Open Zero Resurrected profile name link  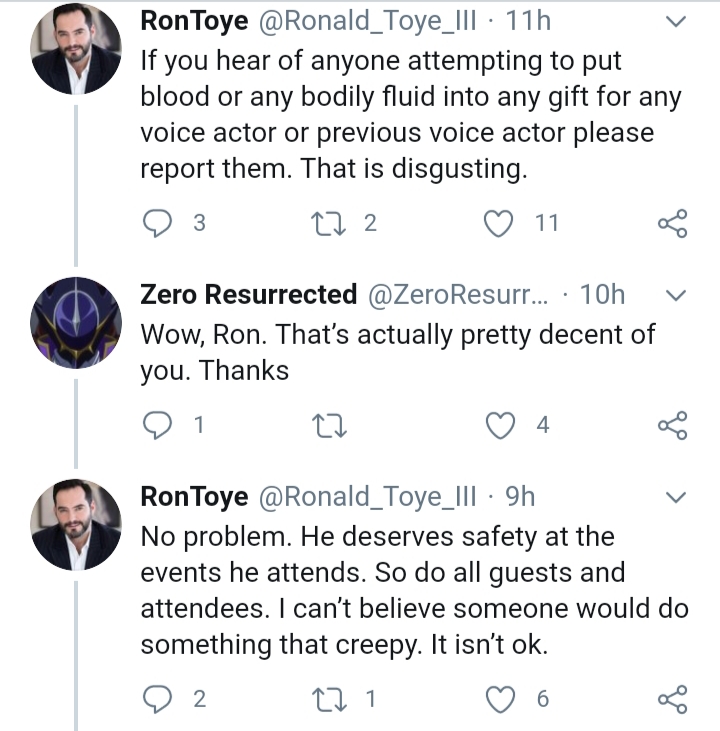click(249, 295)
